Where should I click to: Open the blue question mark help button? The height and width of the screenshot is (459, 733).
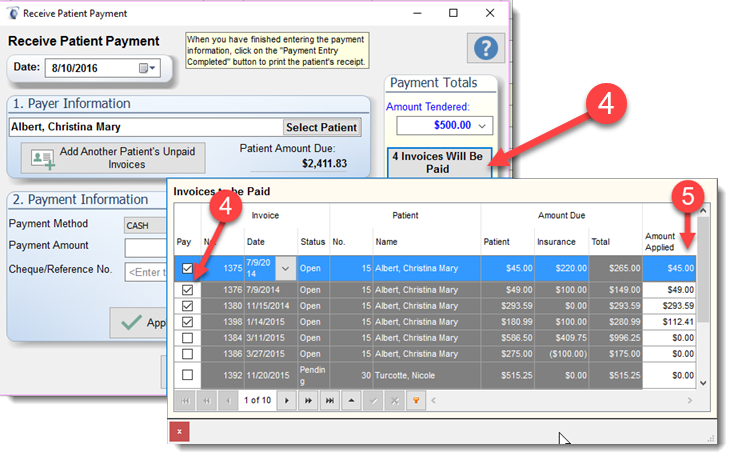(x=486, y=48)
